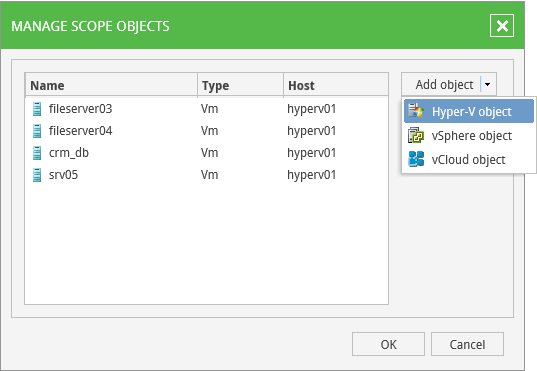This screenshot has width=537, height=371.
Task: Select the srv05 hyperv01 host cell
Action: click(x=311, y=175)
